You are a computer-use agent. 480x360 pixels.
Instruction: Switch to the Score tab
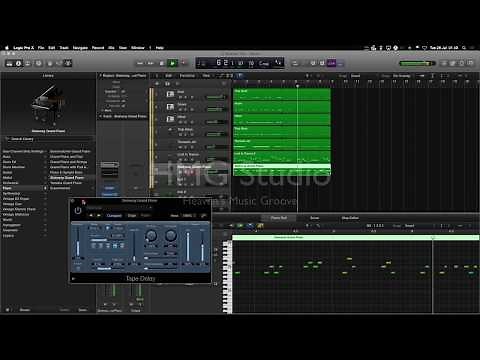pos(315,218)
